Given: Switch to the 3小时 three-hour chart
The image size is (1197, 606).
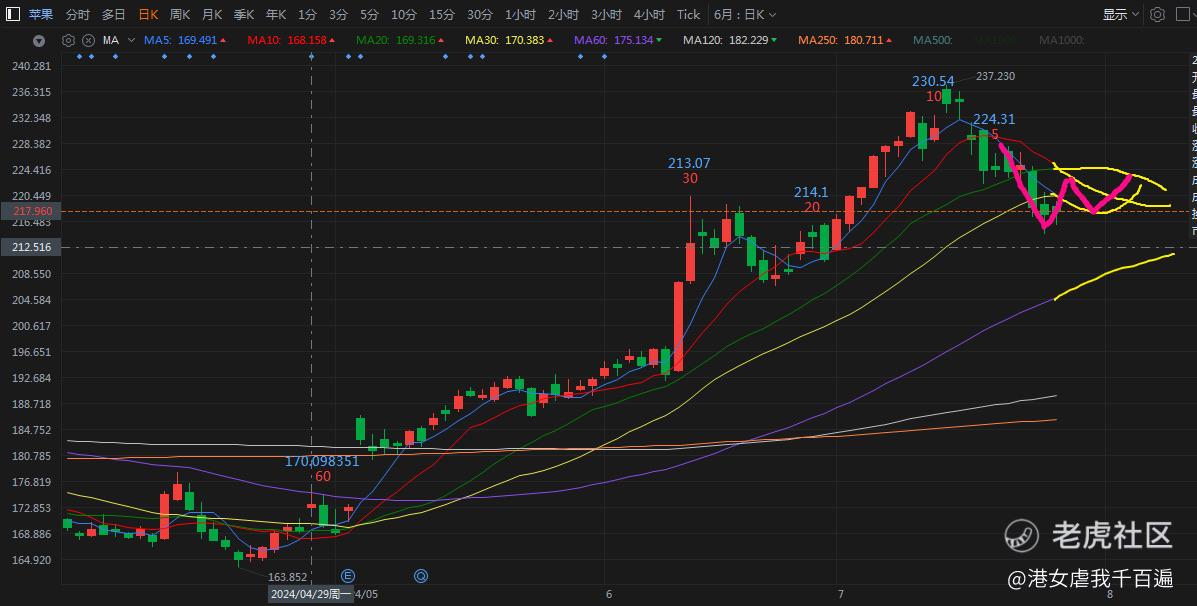Looking at the screenshot, I should point(607,15).
